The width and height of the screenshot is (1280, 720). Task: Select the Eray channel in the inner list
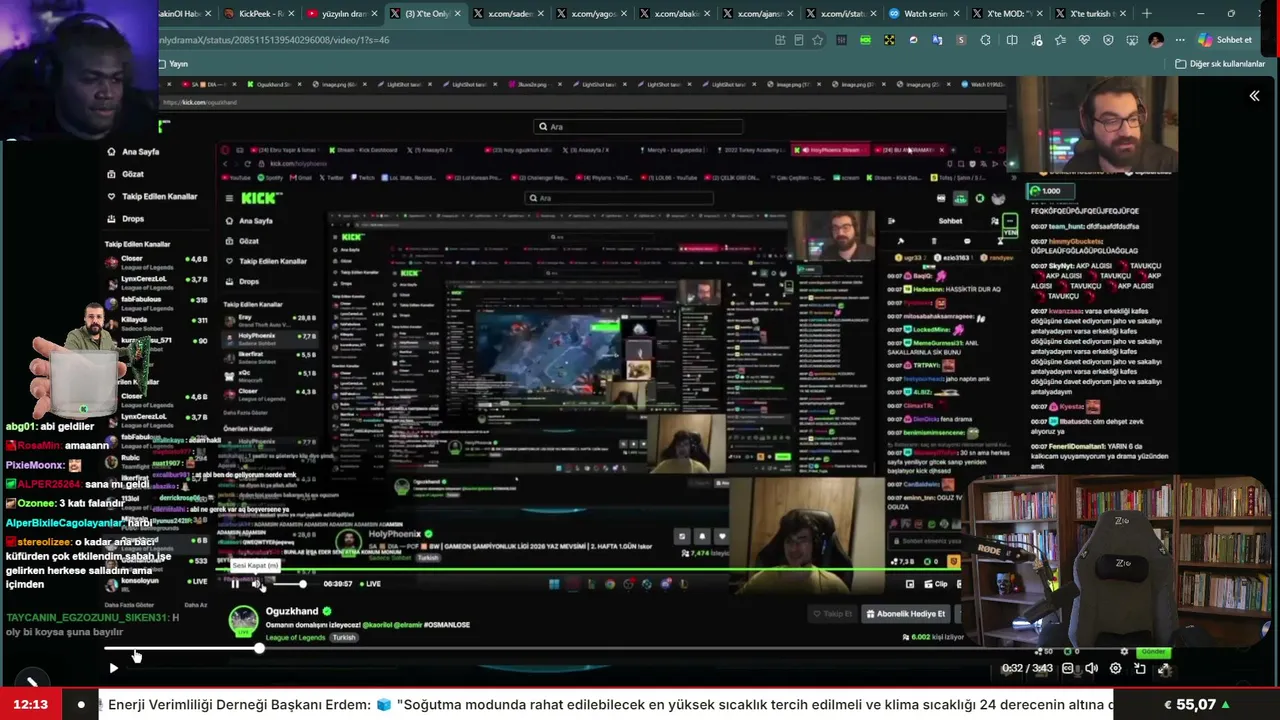[271, 320]
